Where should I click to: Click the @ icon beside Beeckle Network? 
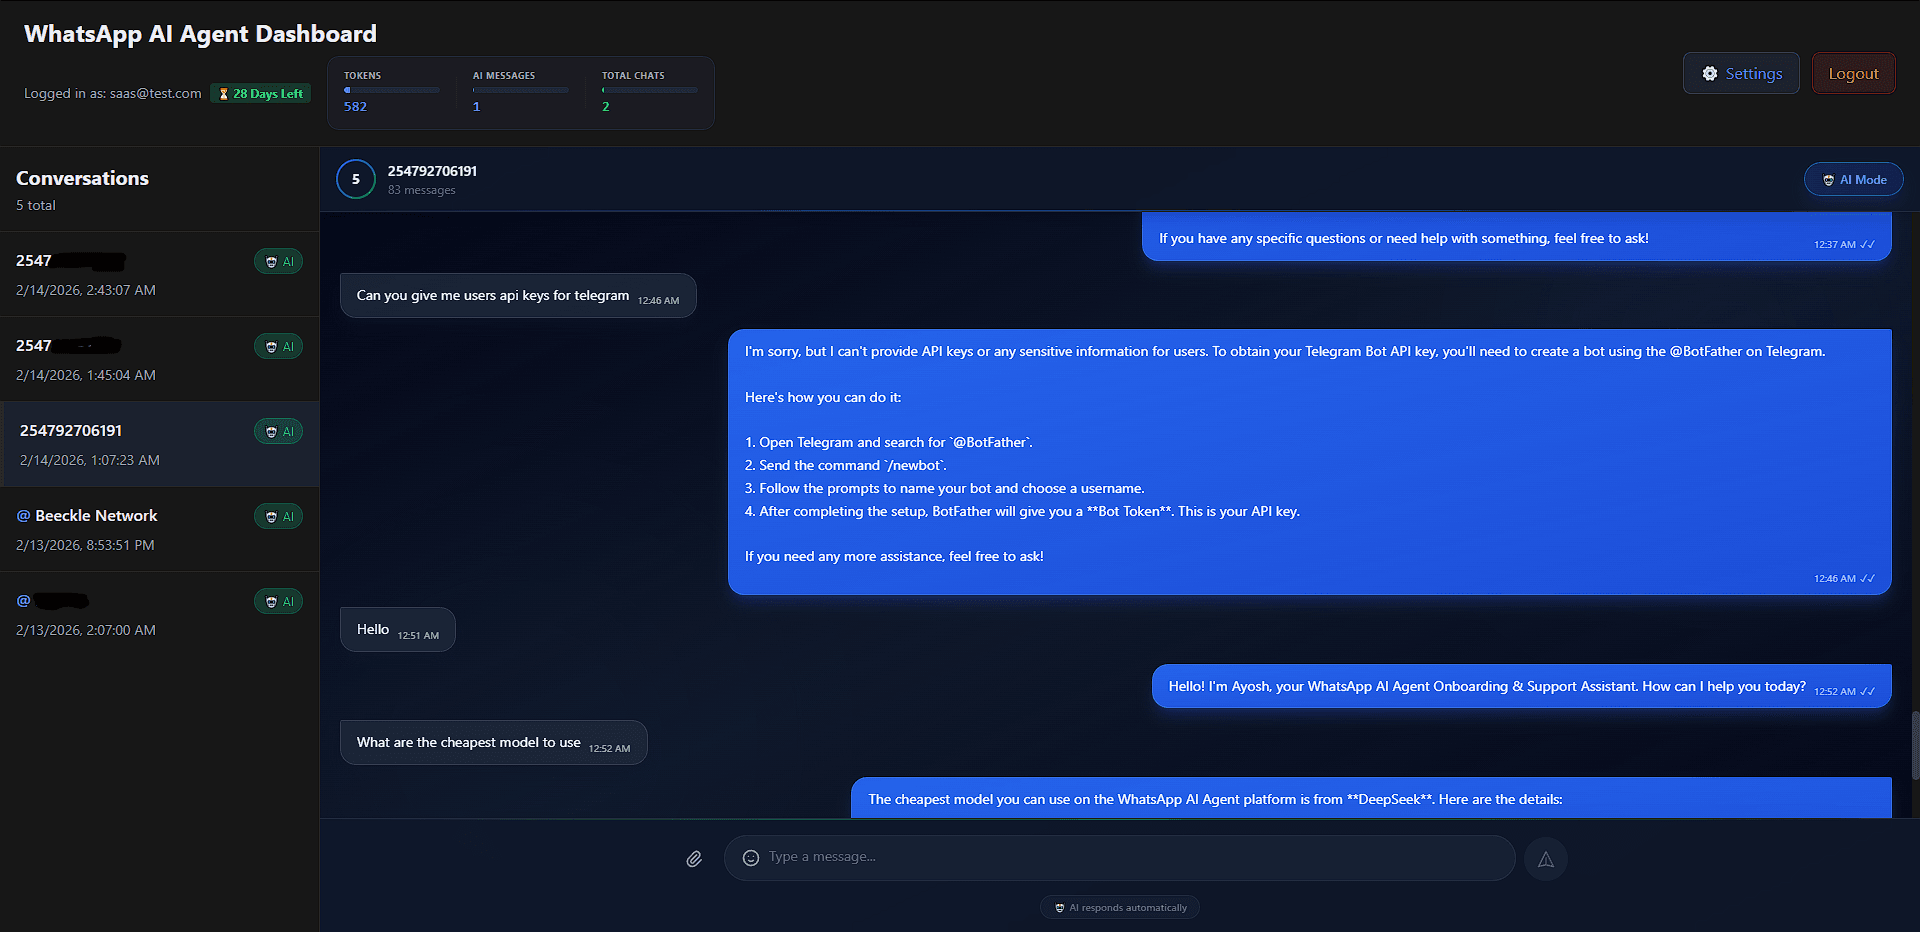24,516
